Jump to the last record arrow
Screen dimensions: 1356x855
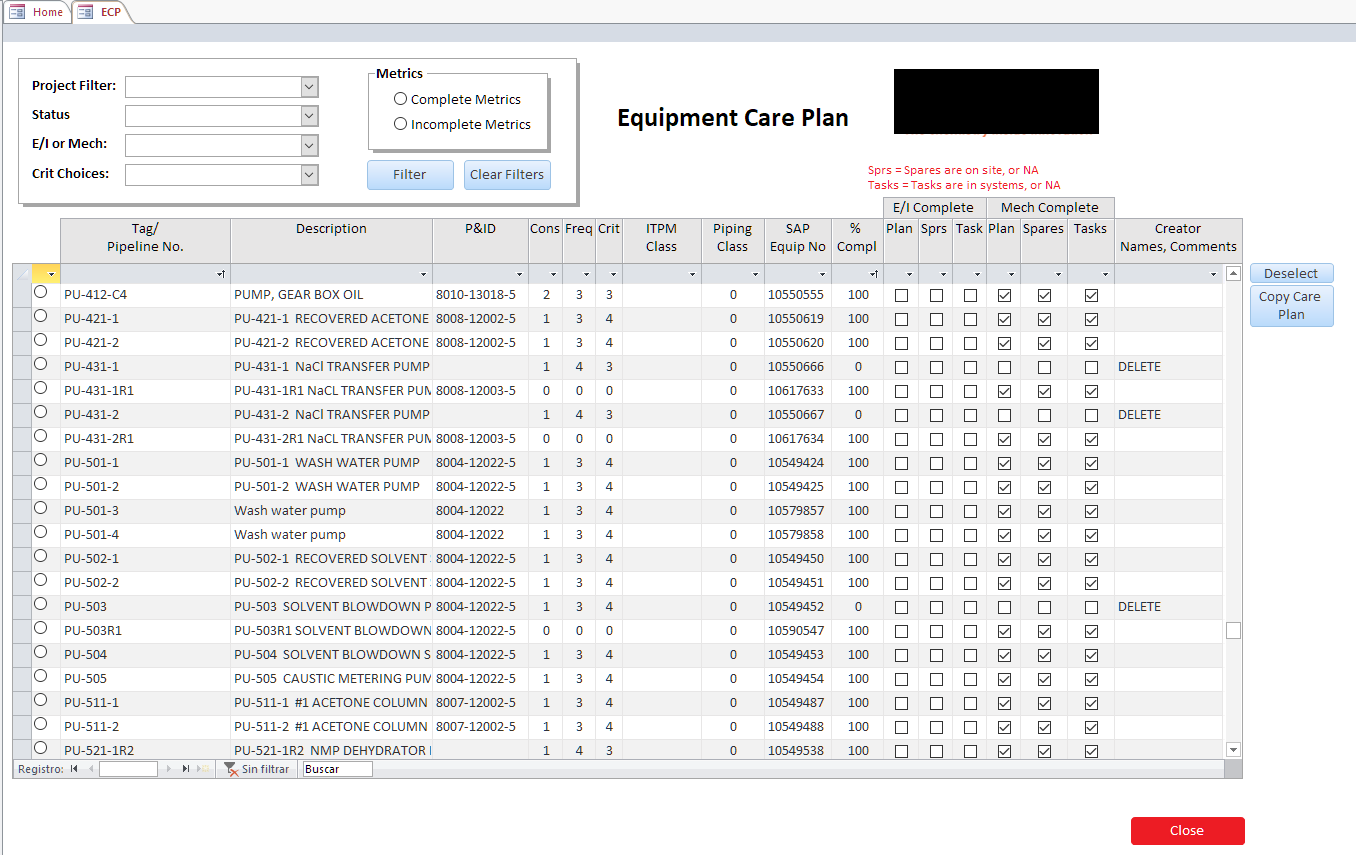click(x=186, y=769)
